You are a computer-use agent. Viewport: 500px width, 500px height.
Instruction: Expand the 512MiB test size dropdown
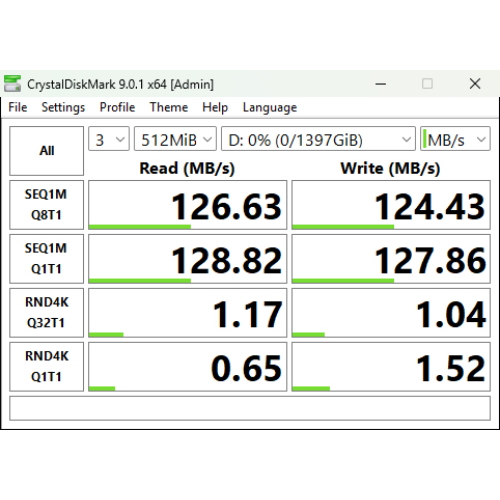pyautogui.click(x=175, y=139)
